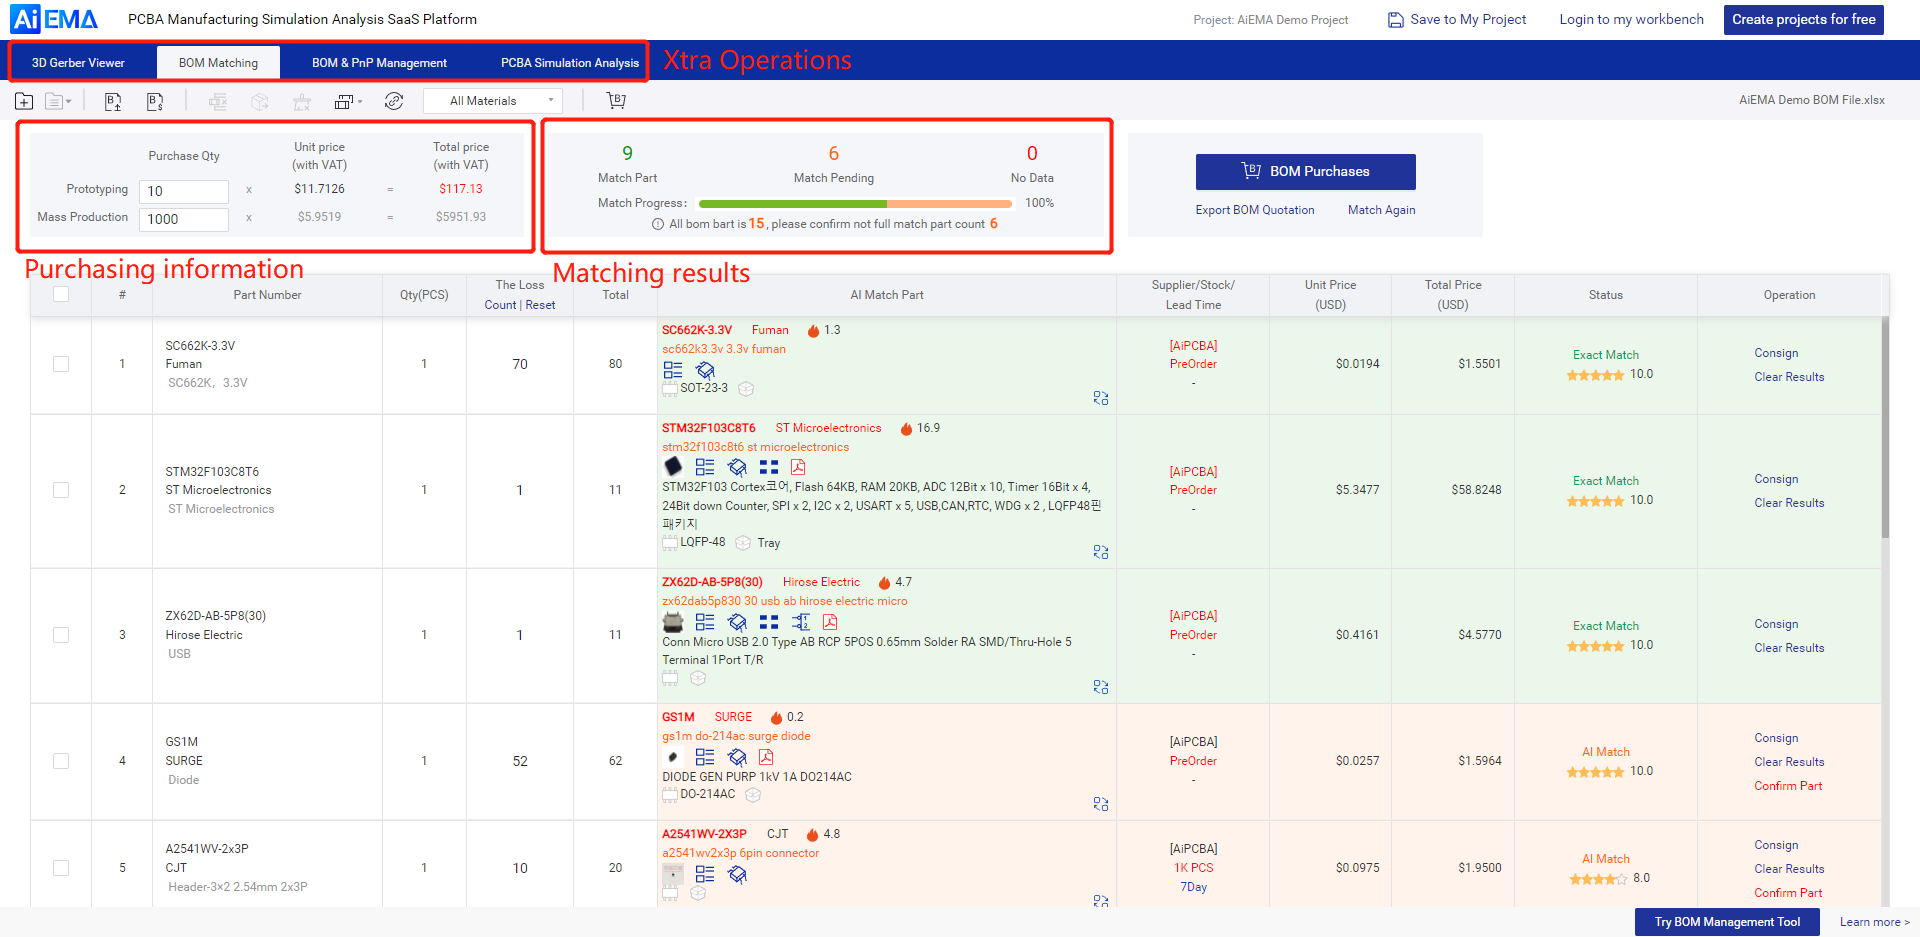Open the BOM & PnP Management tab
The width and height of the screenshot is (1920, 937).
[379, 62]
